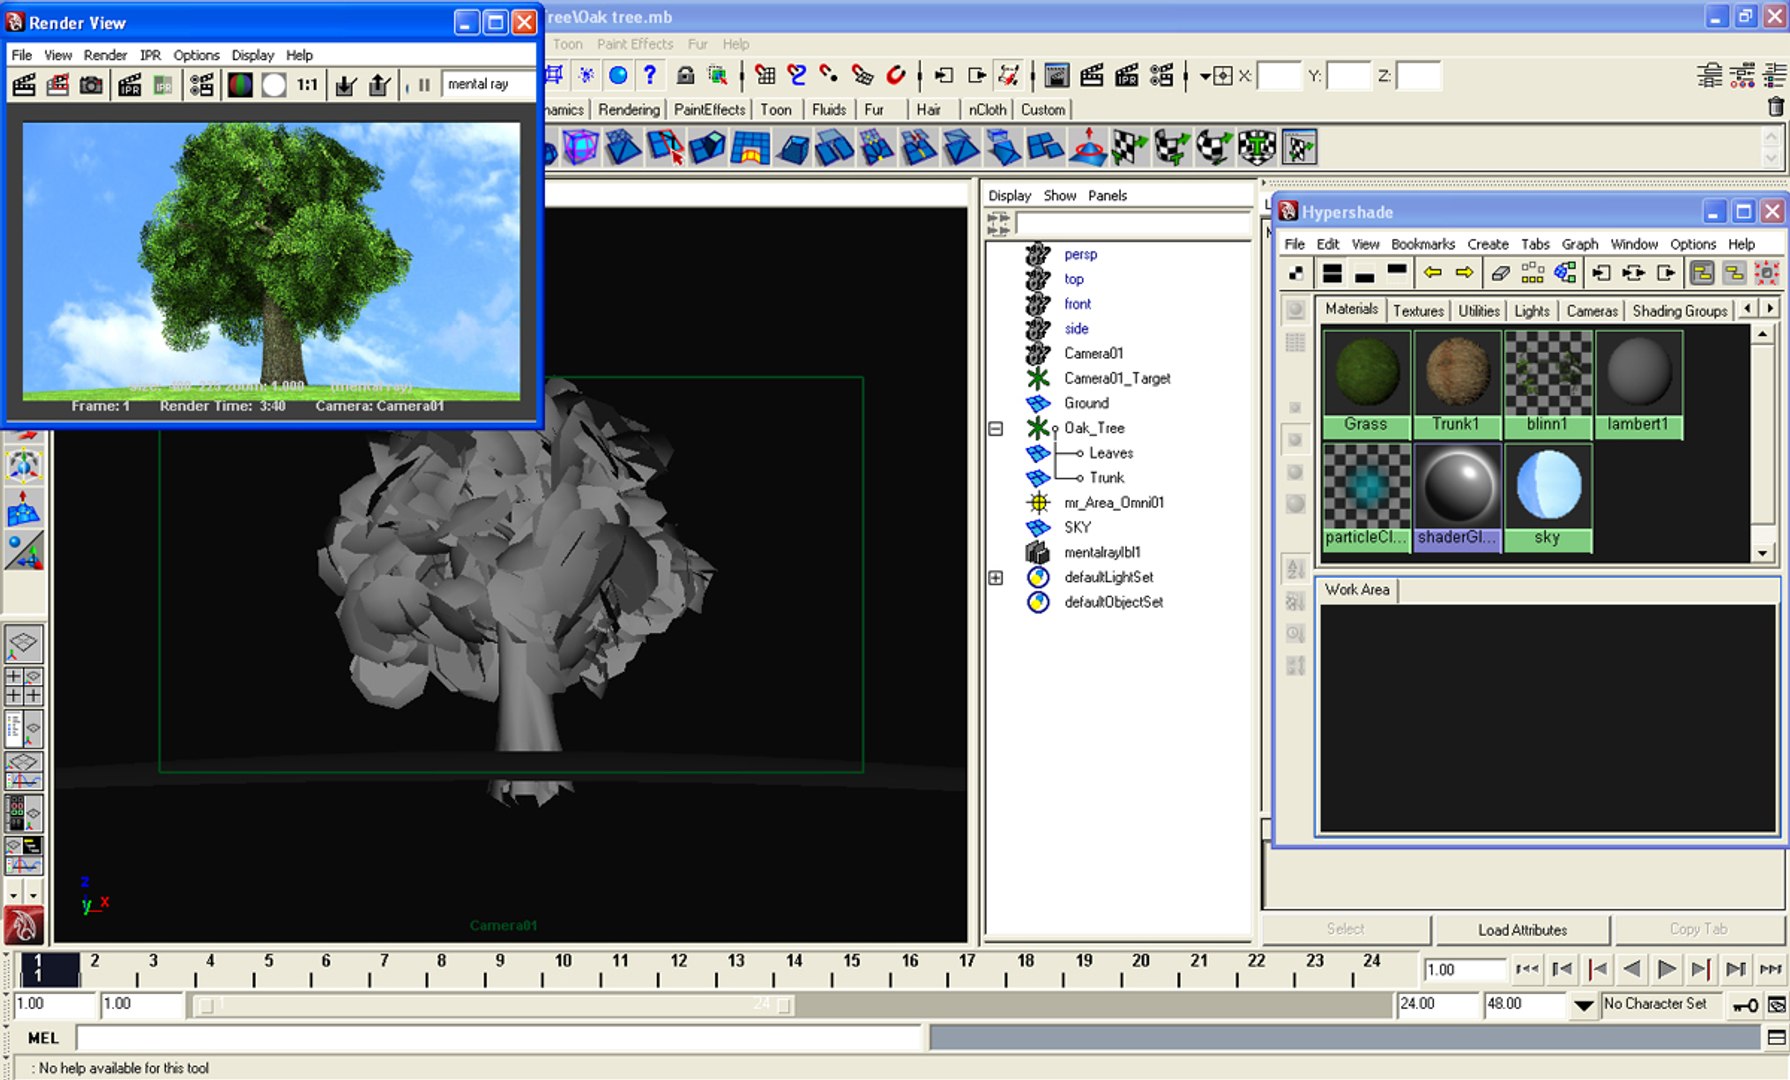The image size is (1790, 1080).
Task: Click the trash can icon beside the shelf
Action: [1775, 107]
